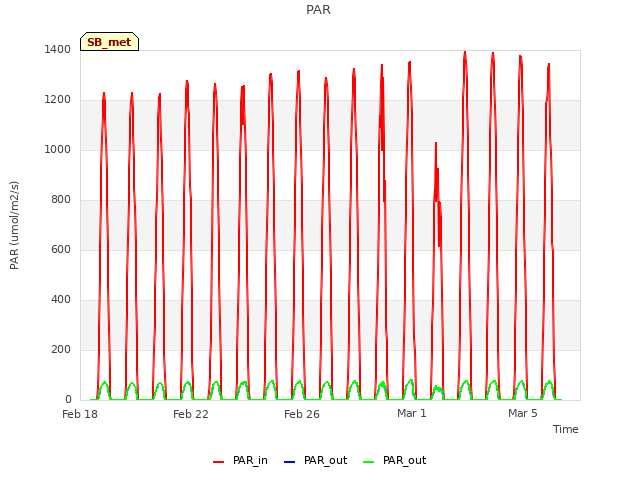Click the Time axis title

[x=566, y=429]
